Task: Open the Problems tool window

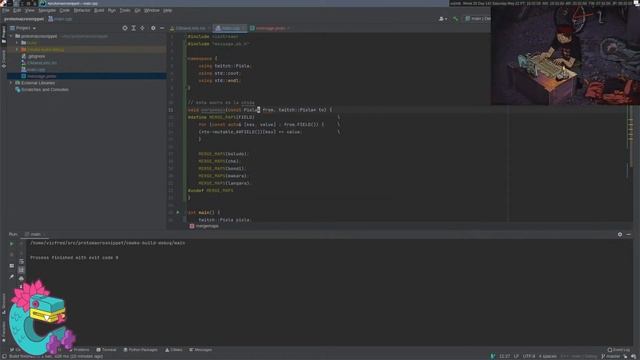Action: [x=80, y=350]
